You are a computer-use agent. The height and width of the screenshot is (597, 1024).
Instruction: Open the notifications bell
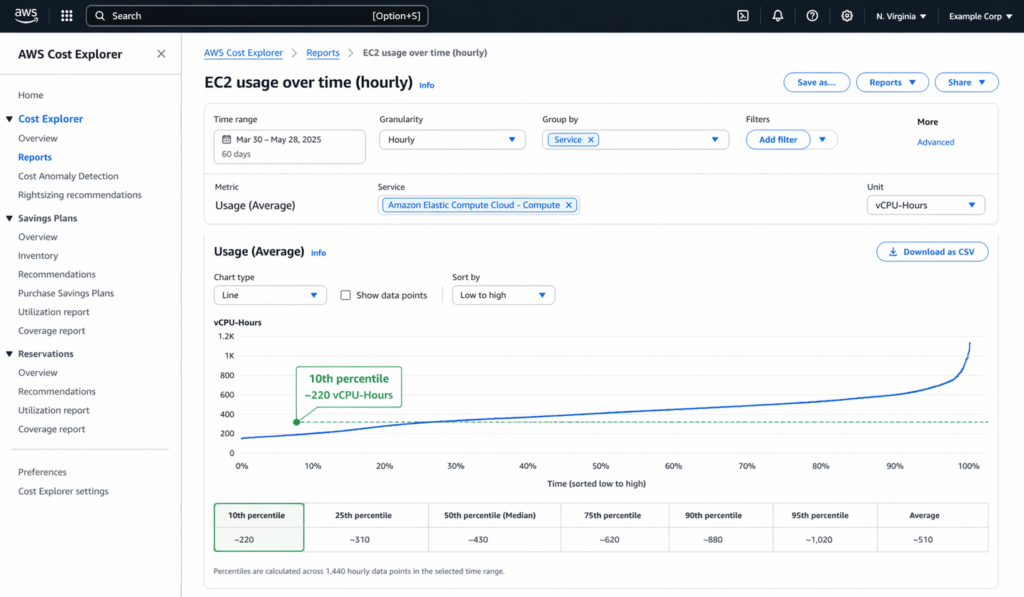tap(777, 15)
